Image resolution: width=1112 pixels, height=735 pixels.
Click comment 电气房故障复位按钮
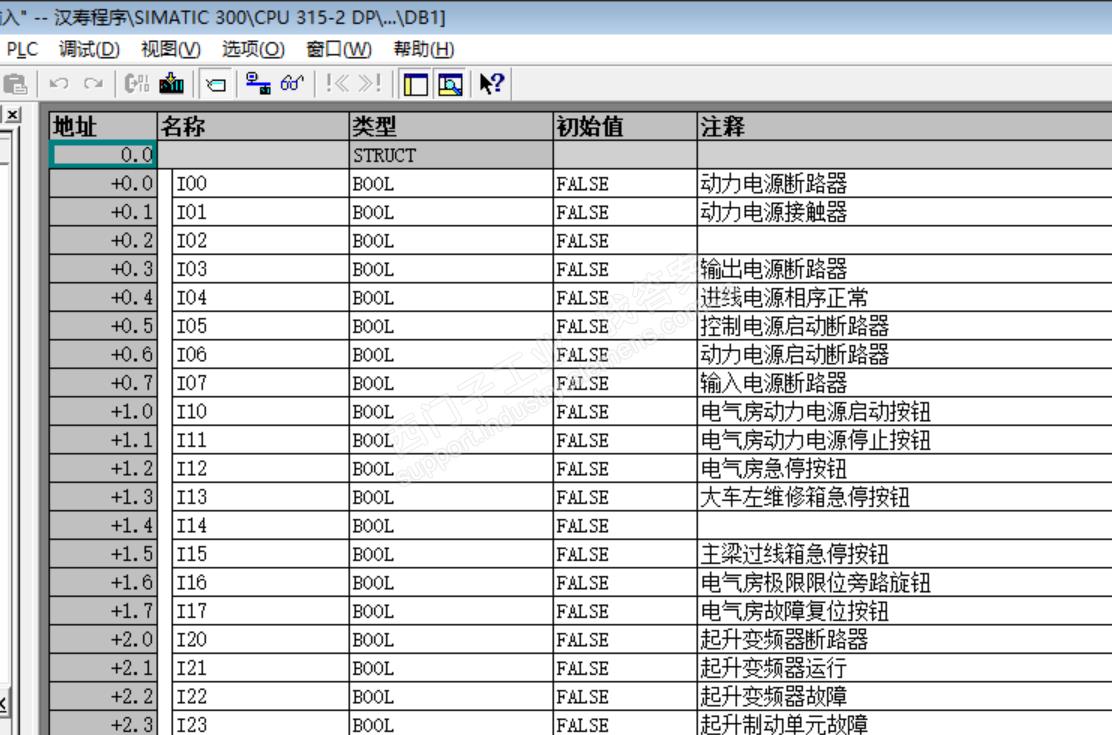point(794,611)
